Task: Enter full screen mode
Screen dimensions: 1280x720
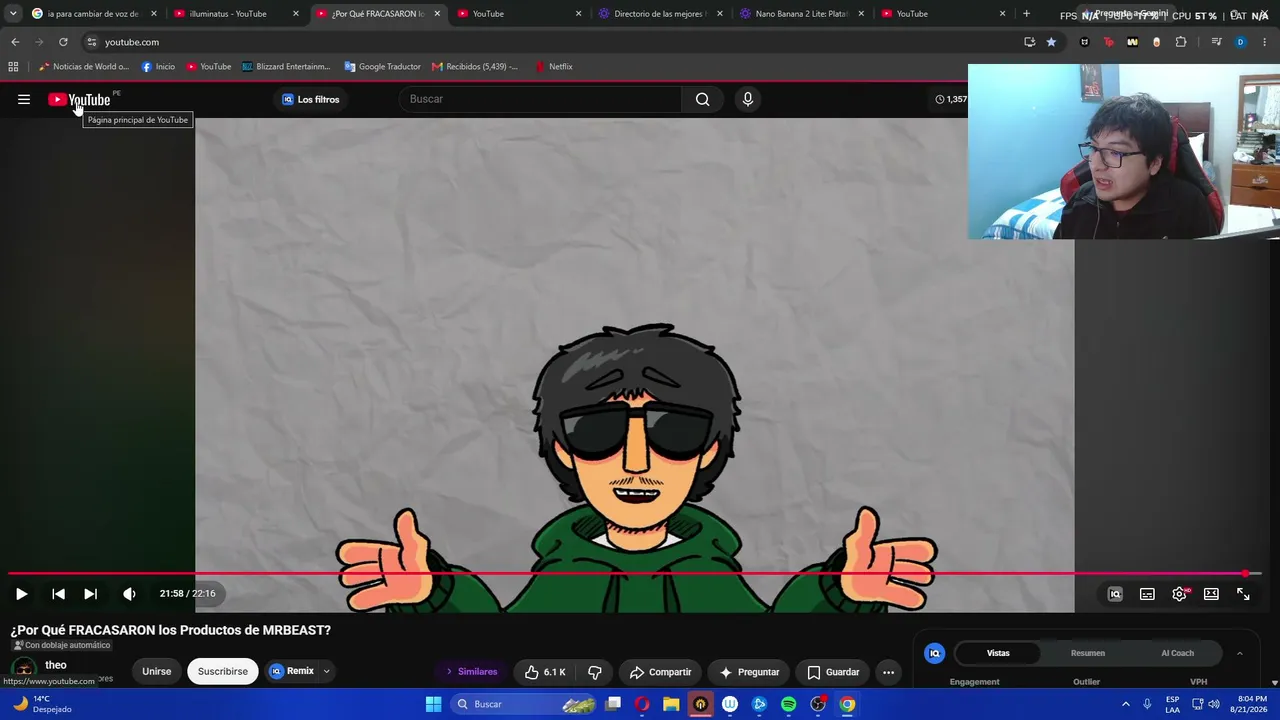Action: [x=1243, y=594]
